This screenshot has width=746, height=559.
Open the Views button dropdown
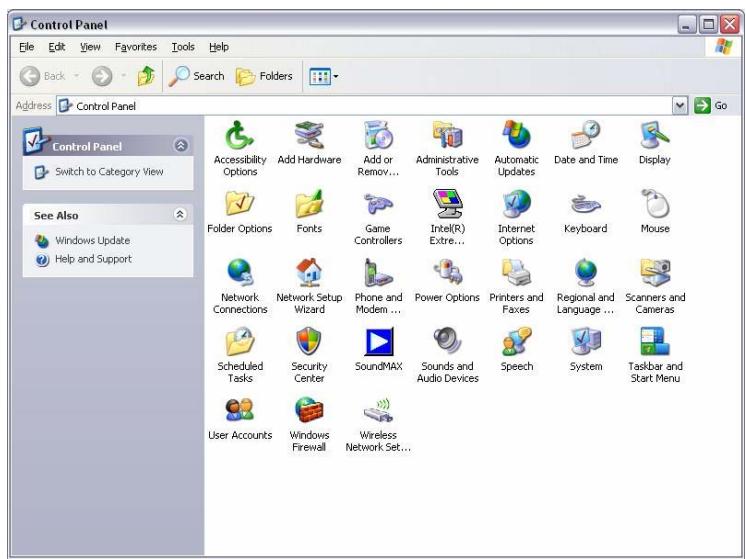click(x=335, y=76)
